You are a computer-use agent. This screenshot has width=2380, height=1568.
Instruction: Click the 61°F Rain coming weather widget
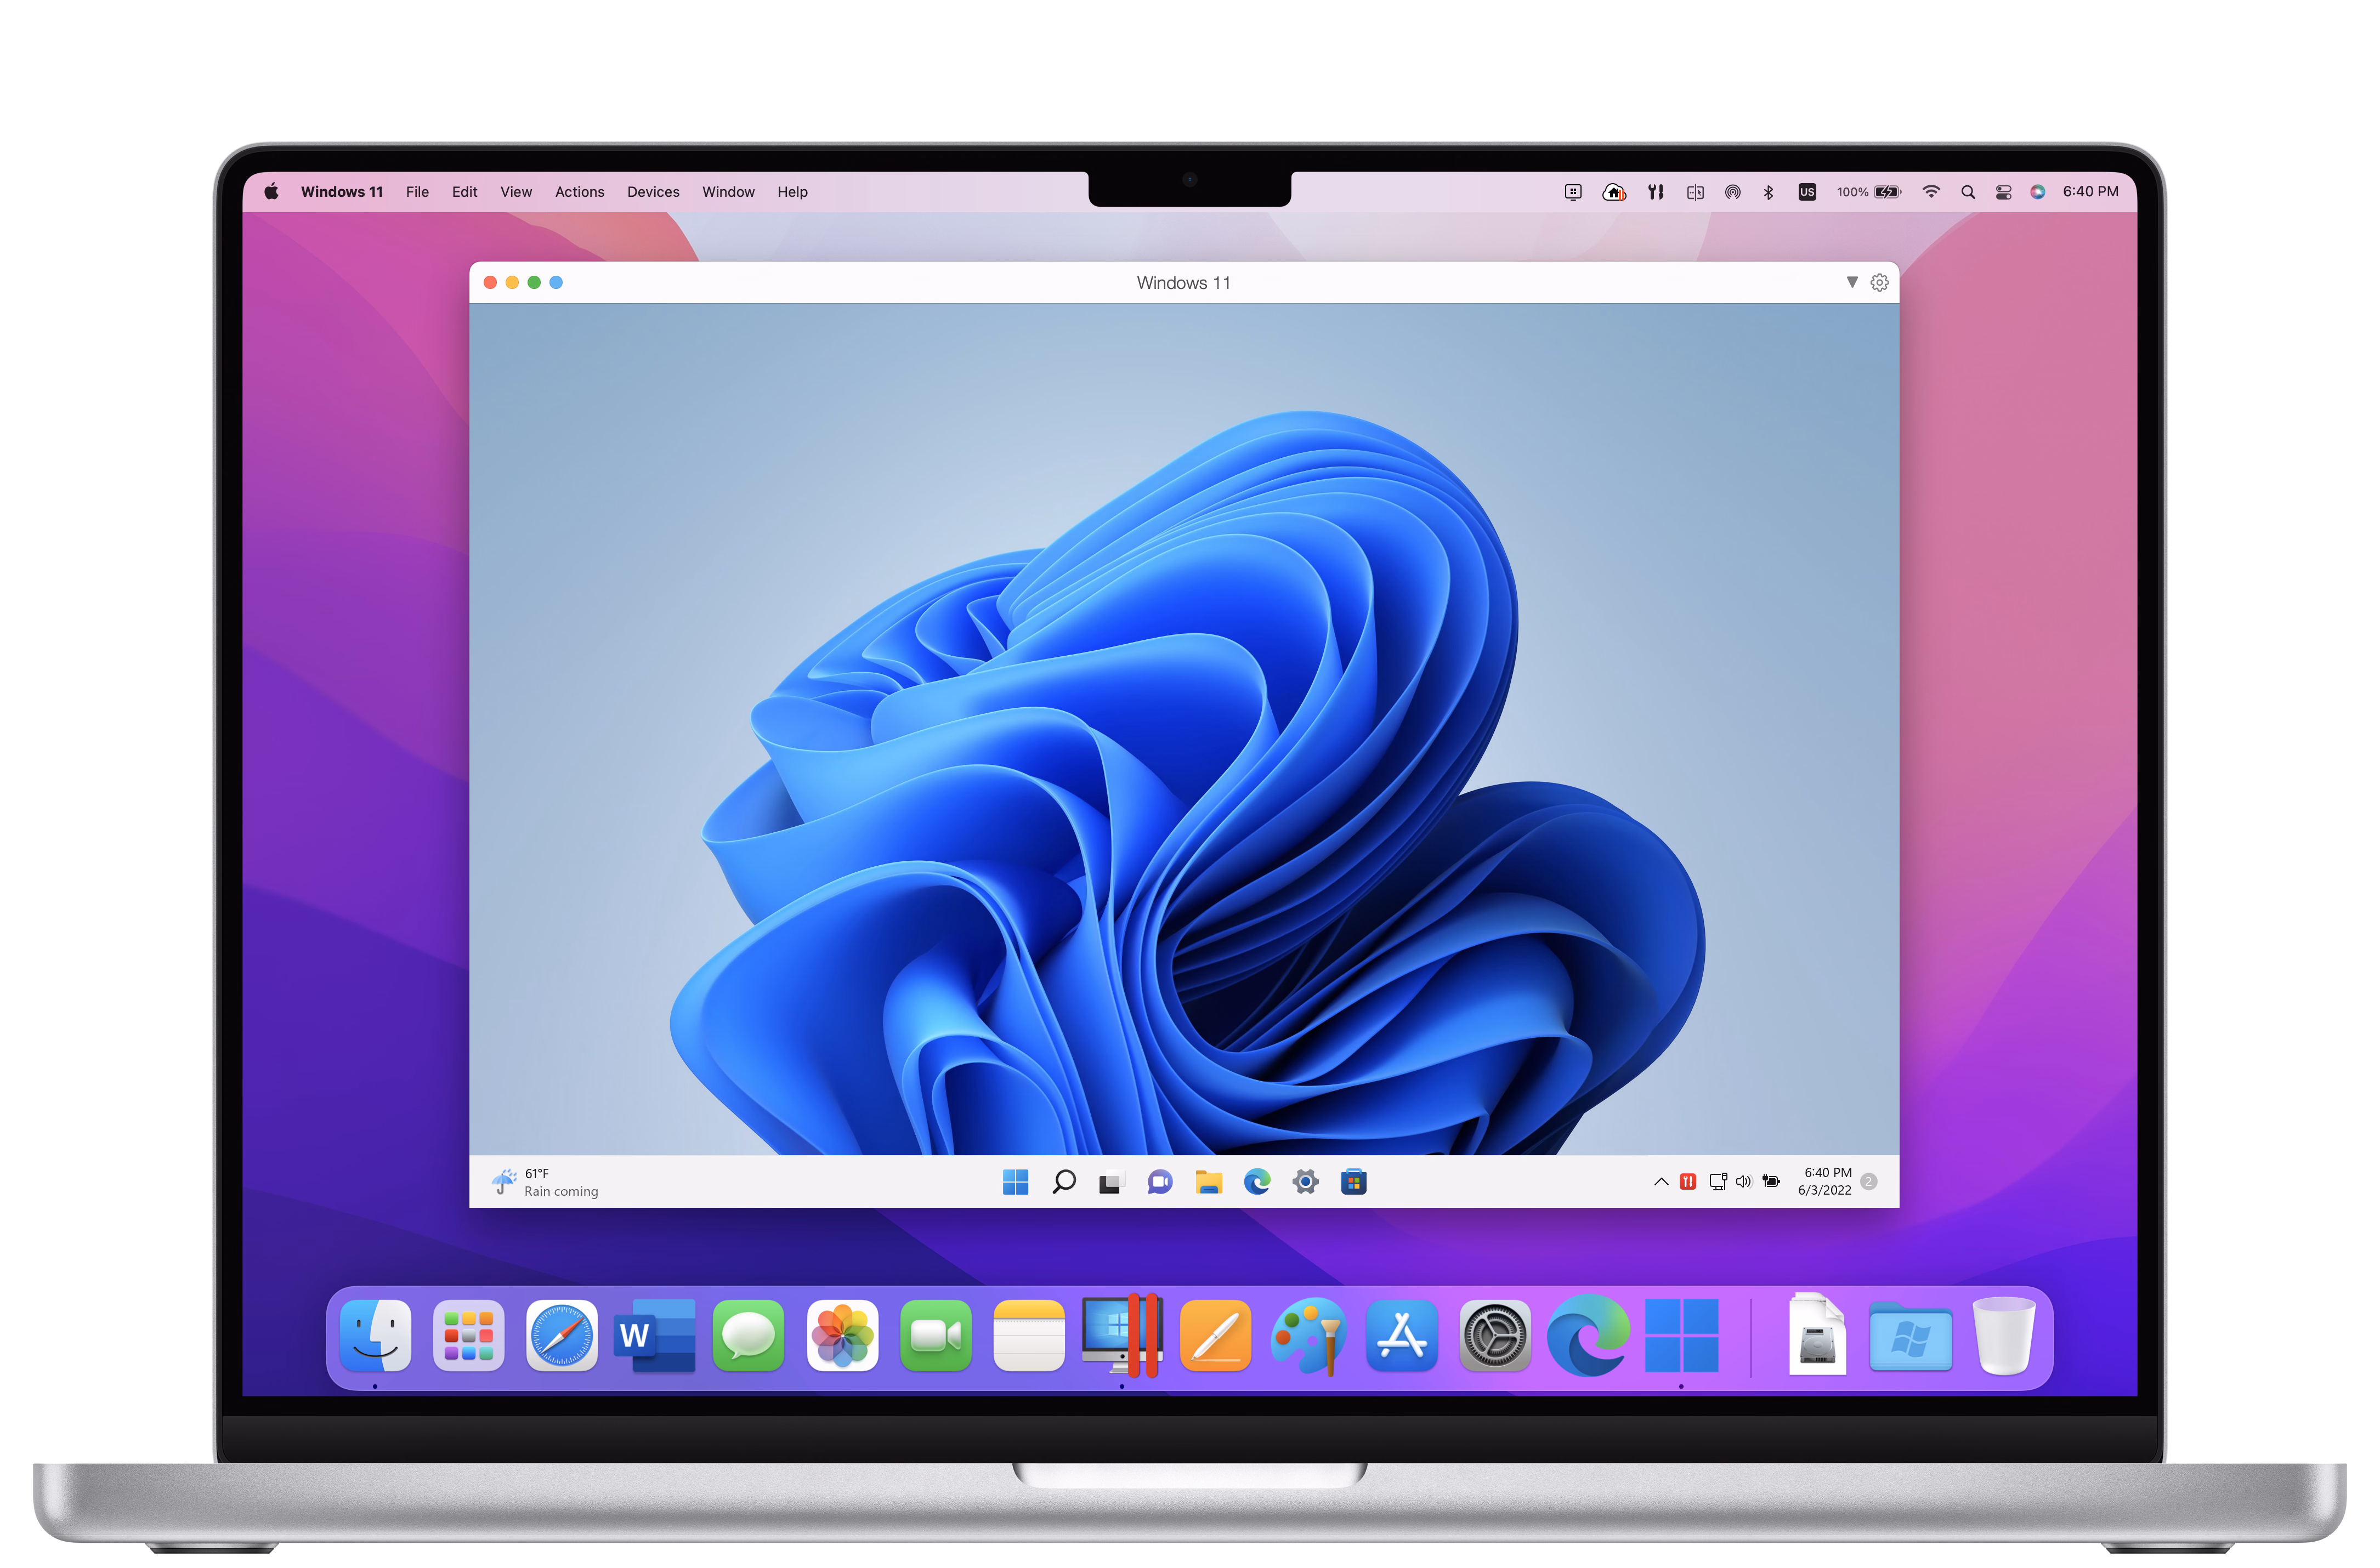tap(545, 1182)
